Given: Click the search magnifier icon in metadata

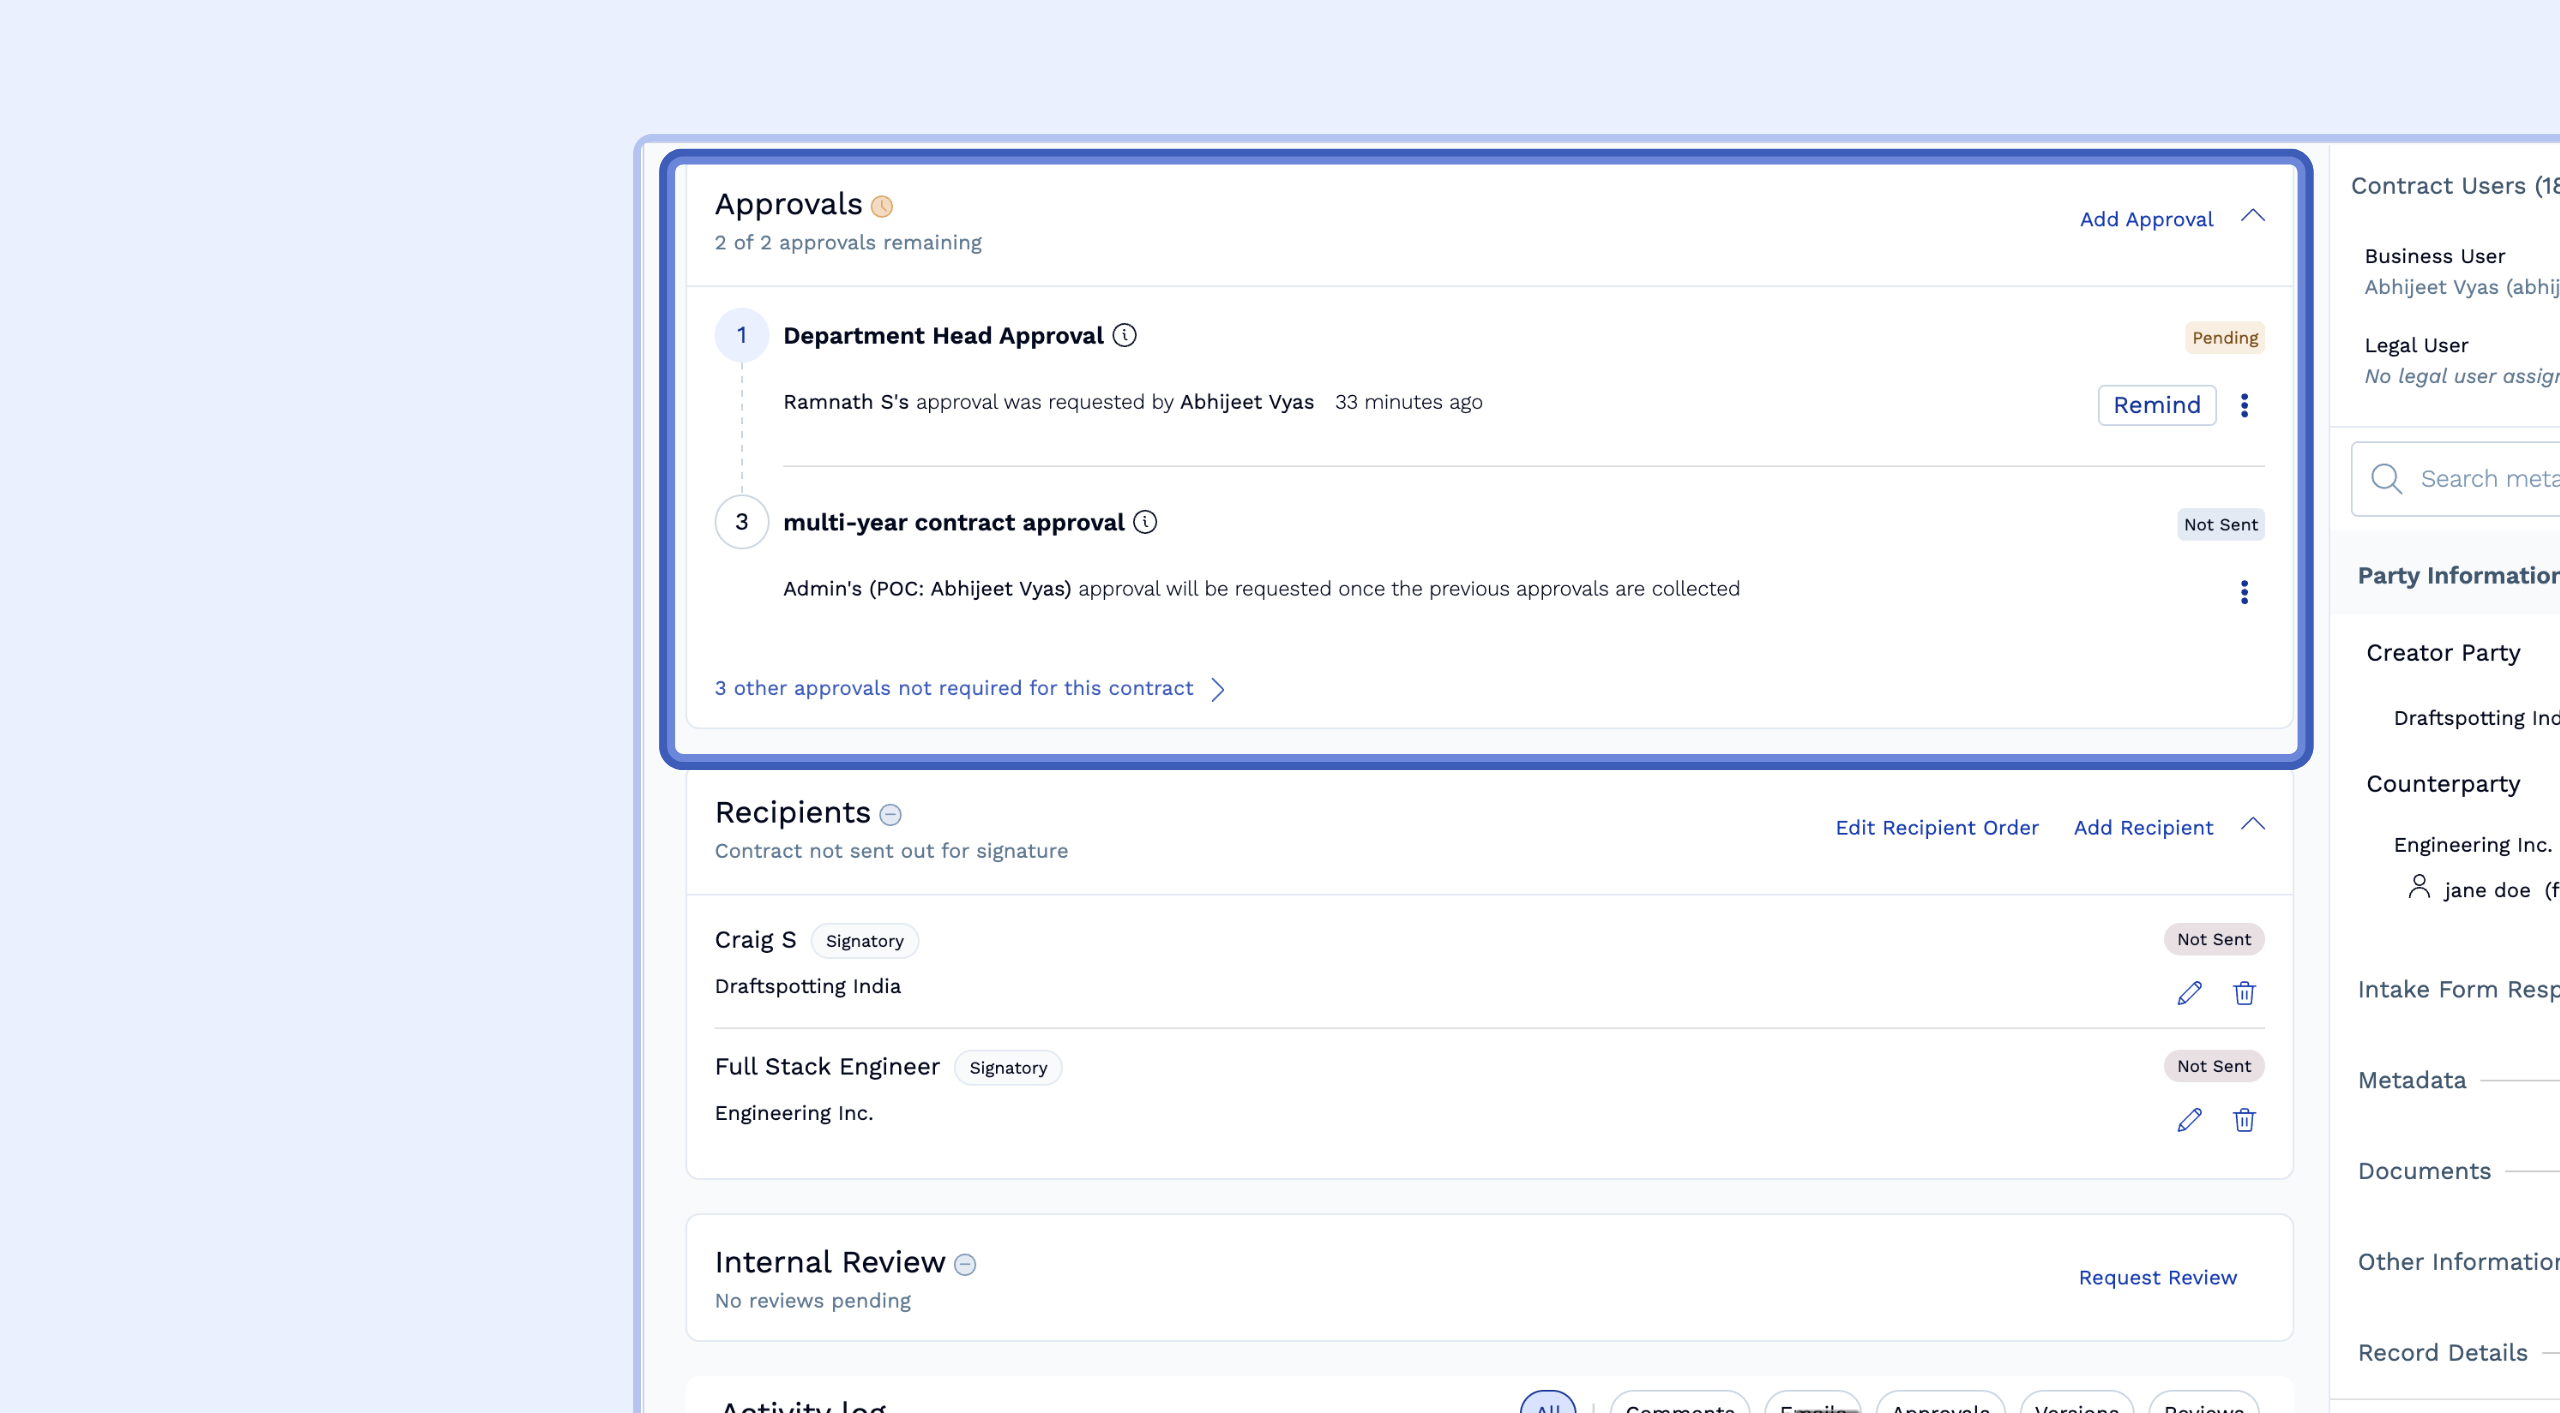Looking at the screenshot, I should coord(2386,478).
